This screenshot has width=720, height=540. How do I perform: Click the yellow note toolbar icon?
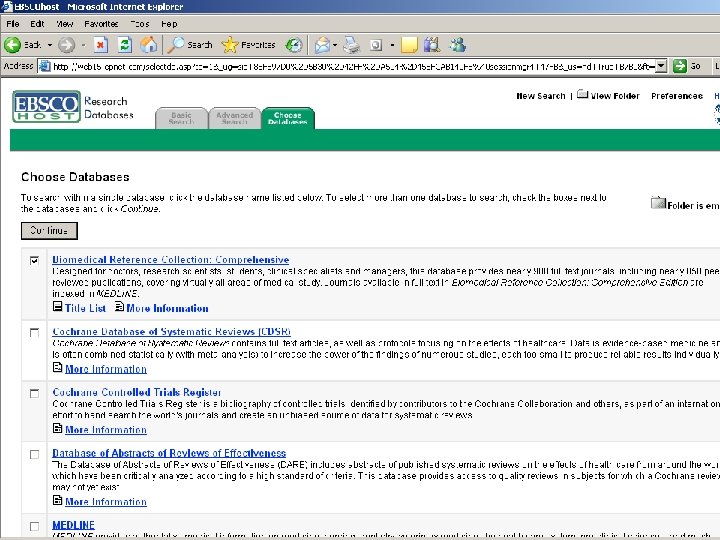point(409,45)
